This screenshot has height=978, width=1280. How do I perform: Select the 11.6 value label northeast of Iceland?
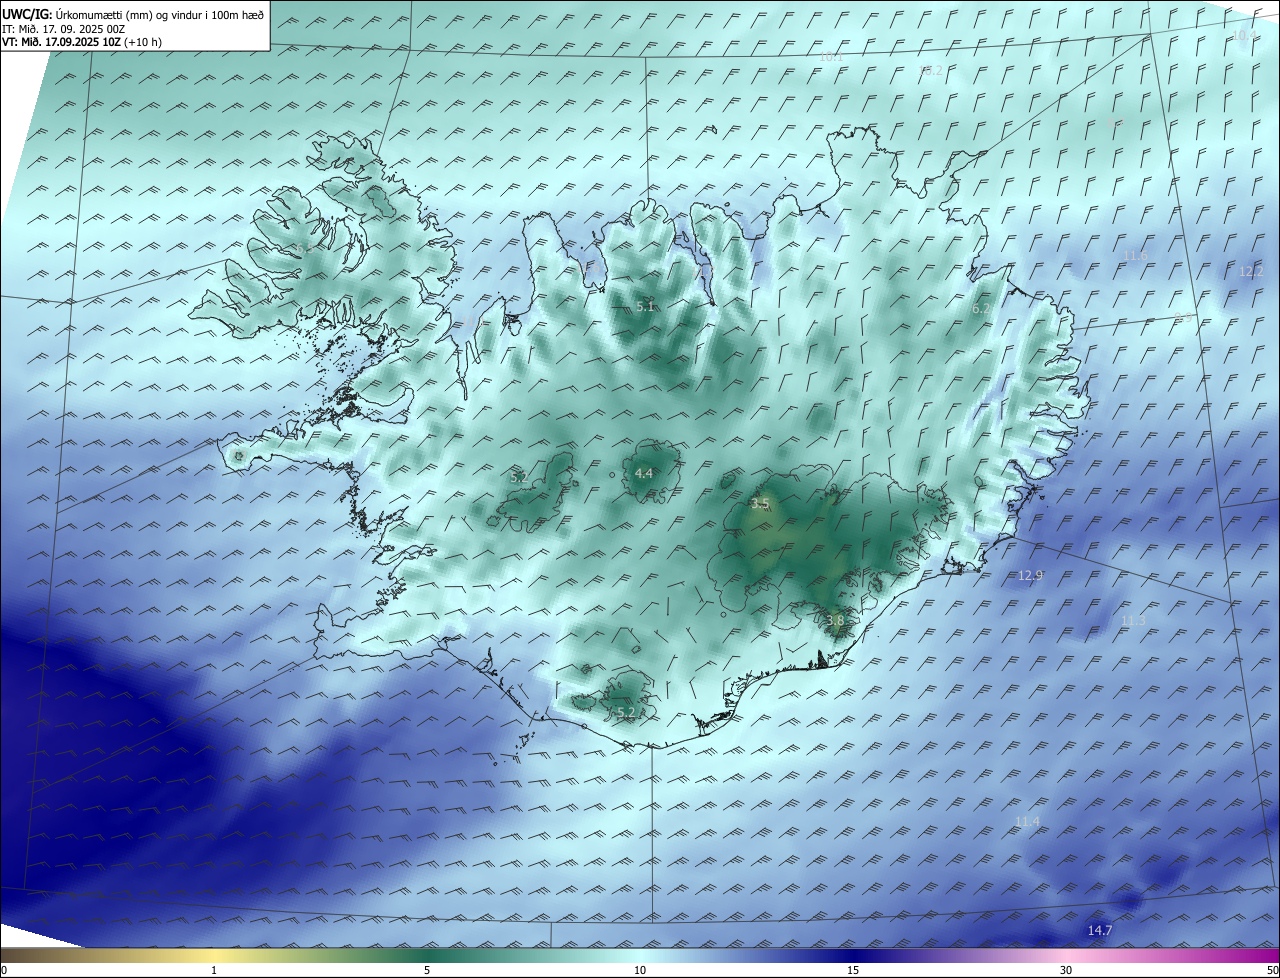(1134, 256)
